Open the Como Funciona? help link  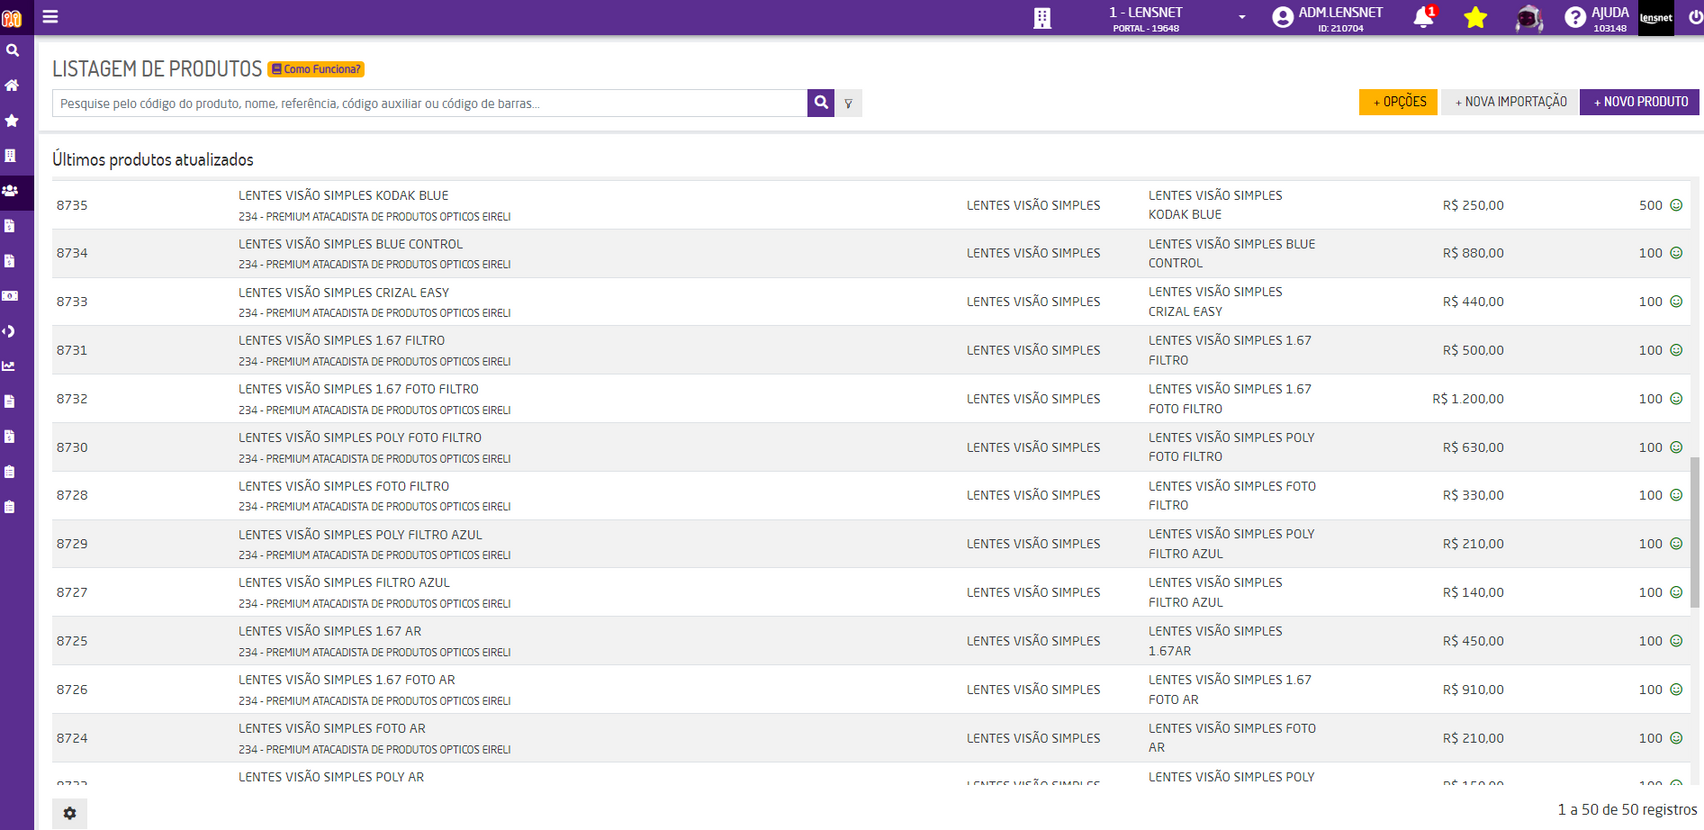click(316, 69)
